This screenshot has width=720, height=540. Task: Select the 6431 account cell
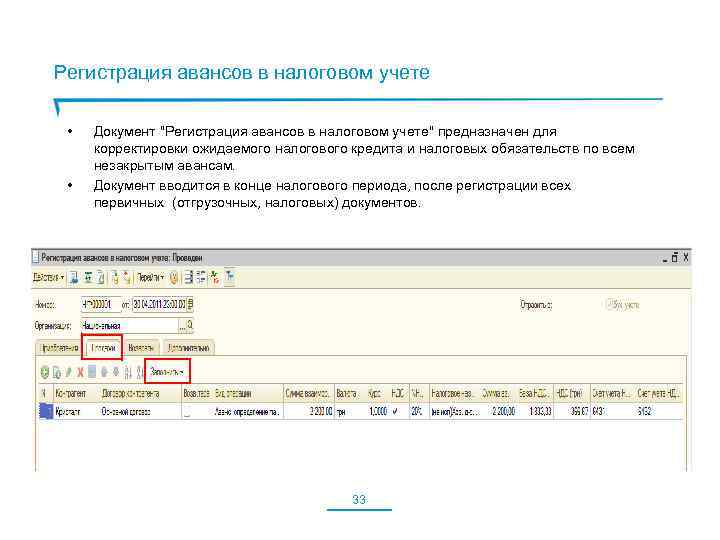click(x=613, y=411)
